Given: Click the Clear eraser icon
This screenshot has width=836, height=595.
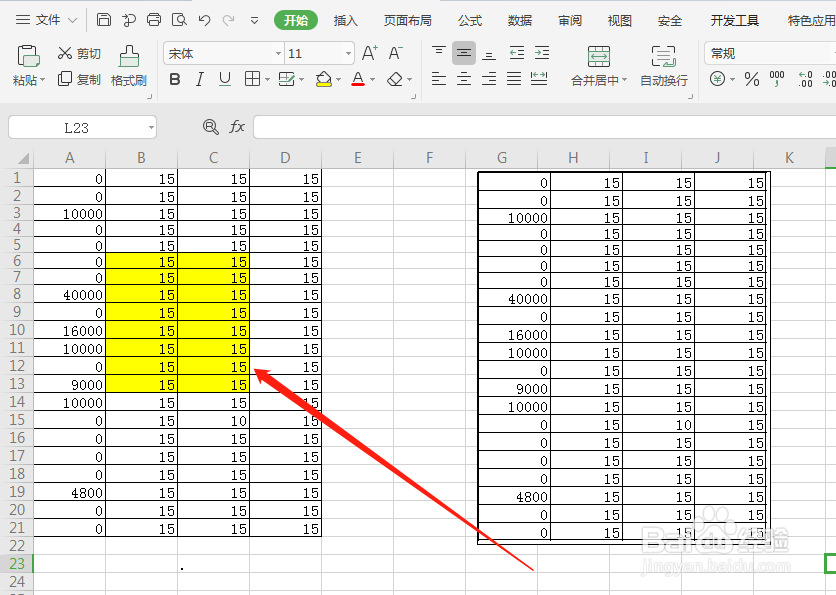Looking at the screenshot, I should click(395, 79).
